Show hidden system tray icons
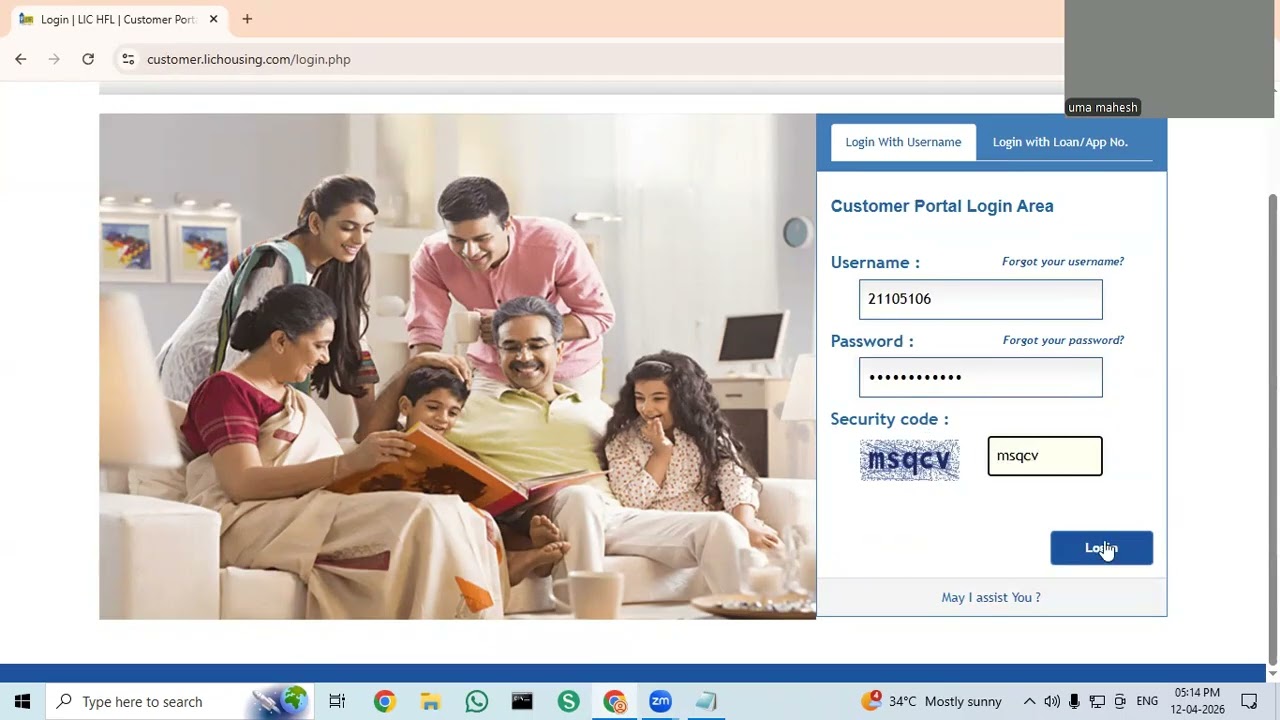This screenshot has width=1280, height=720. tap(1029, 701)
